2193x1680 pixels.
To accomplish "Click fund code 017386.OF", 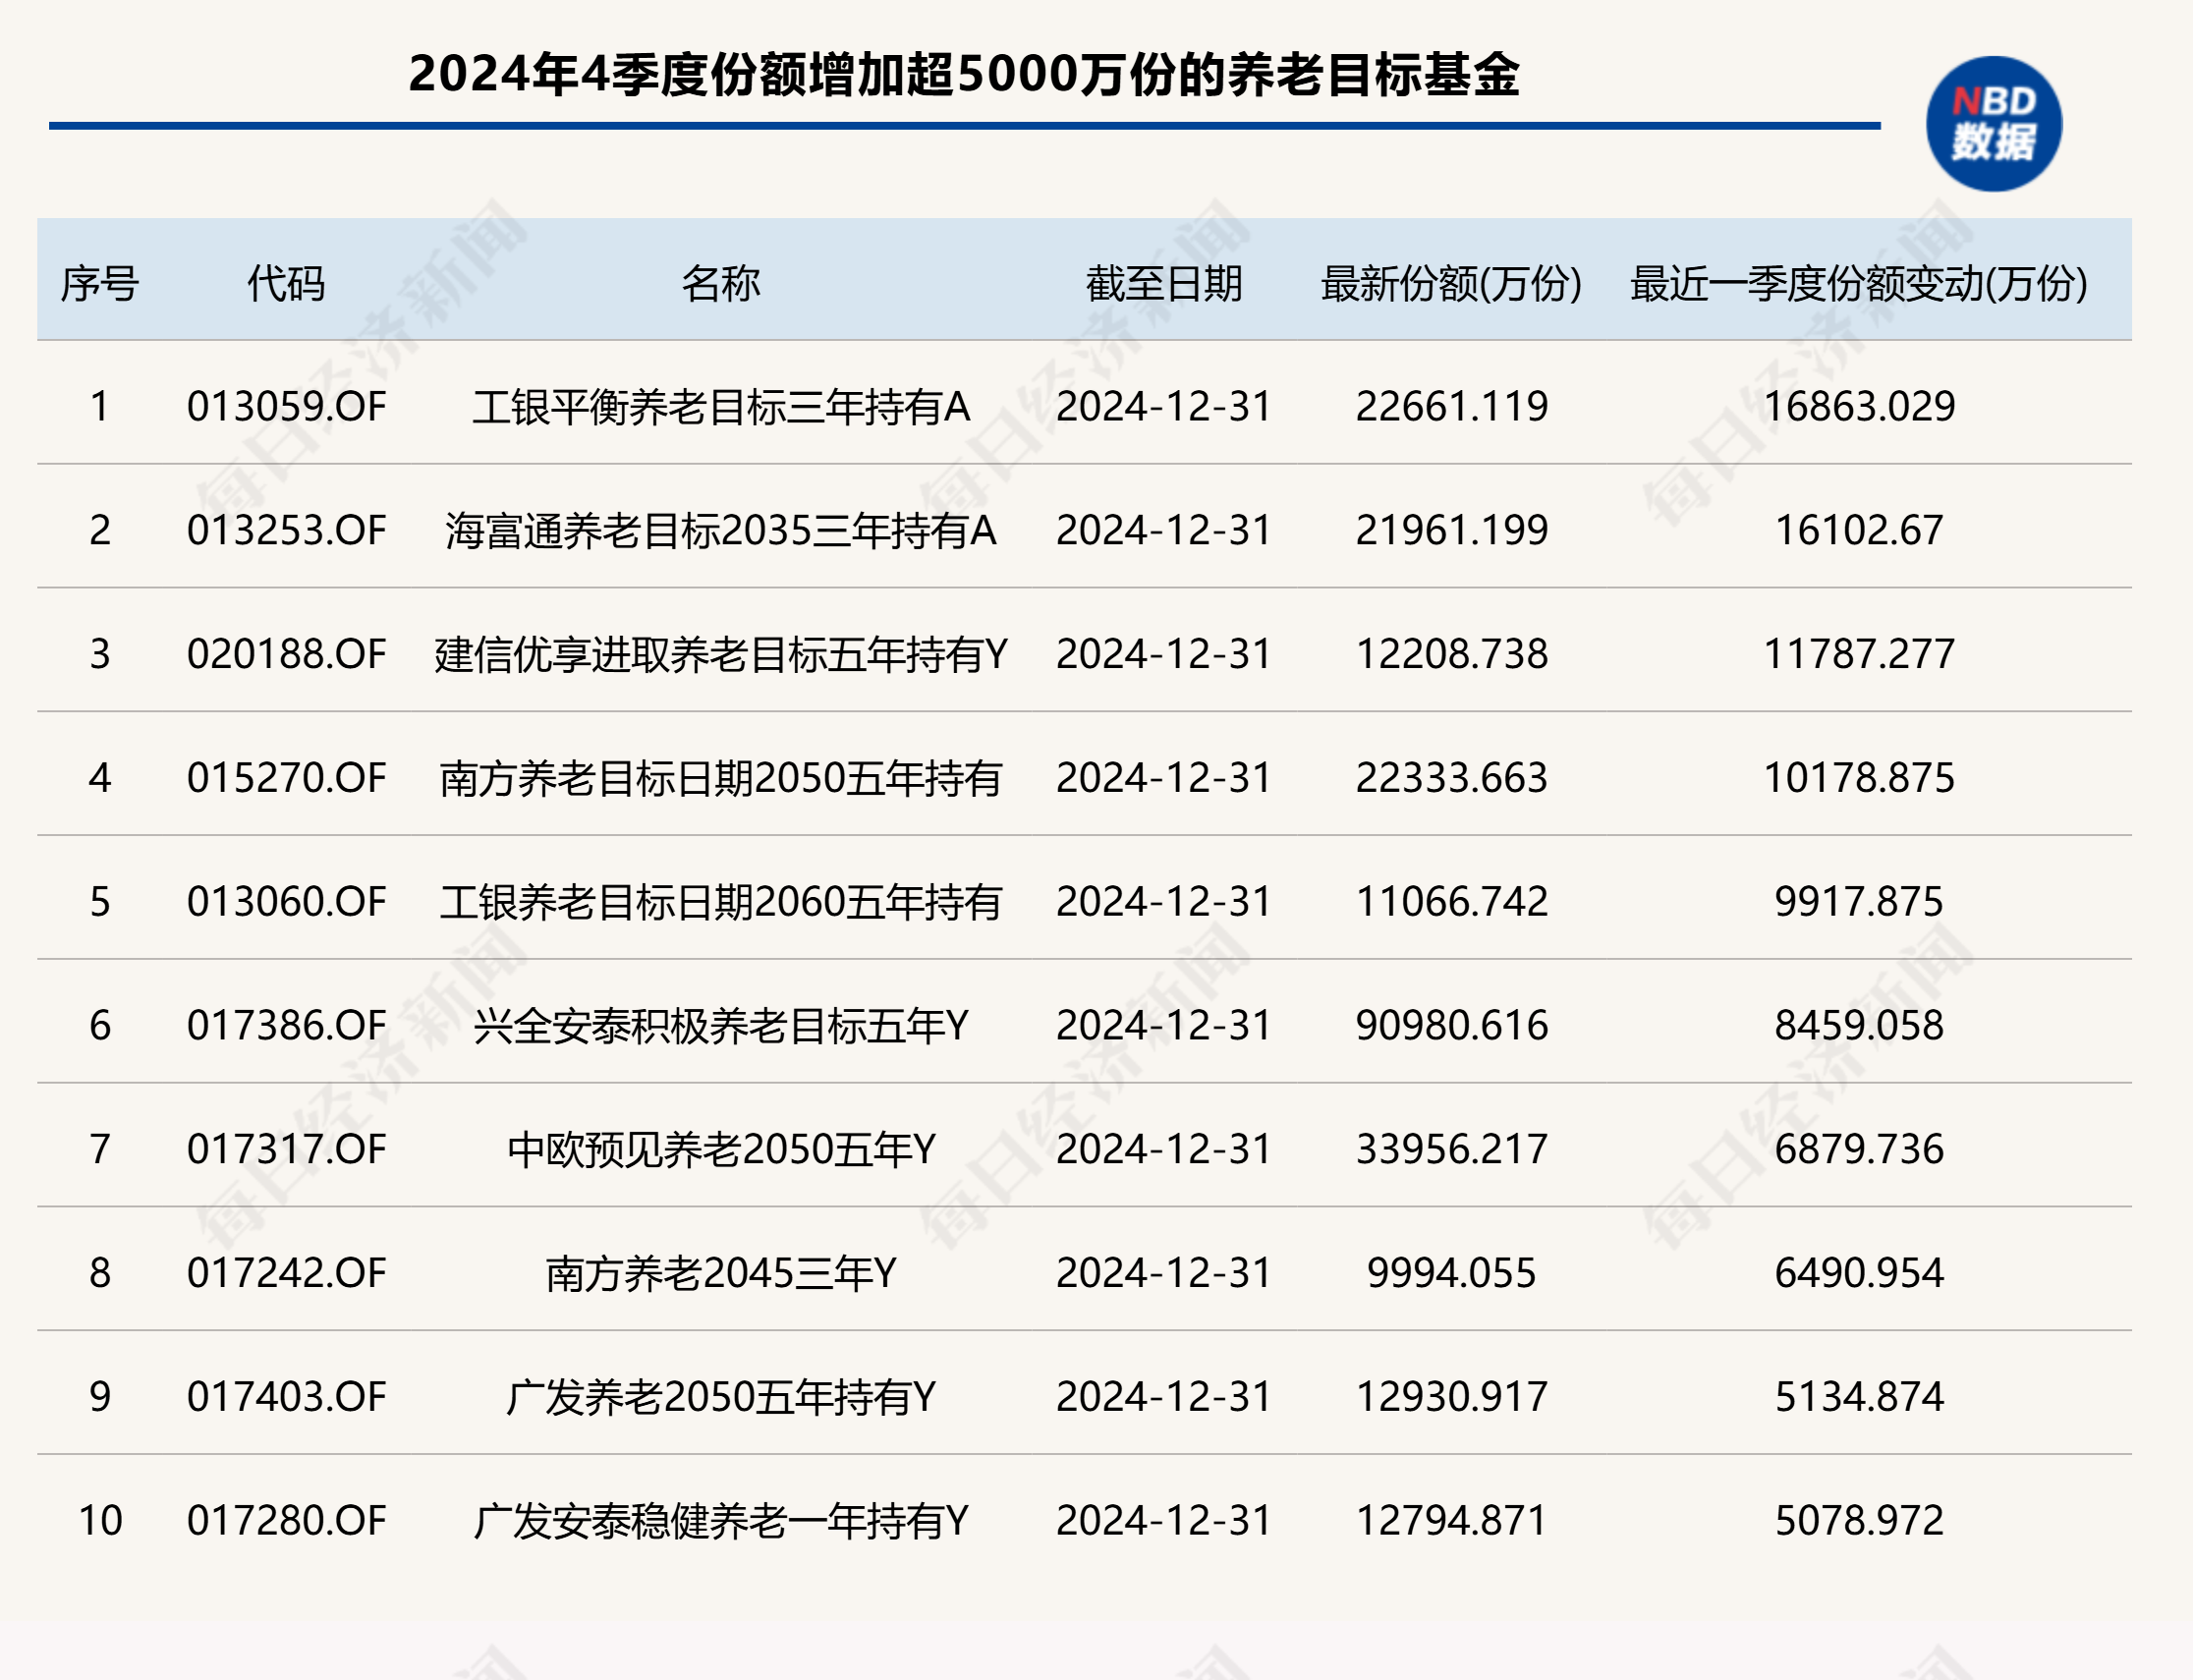I will pos(287,1027).
